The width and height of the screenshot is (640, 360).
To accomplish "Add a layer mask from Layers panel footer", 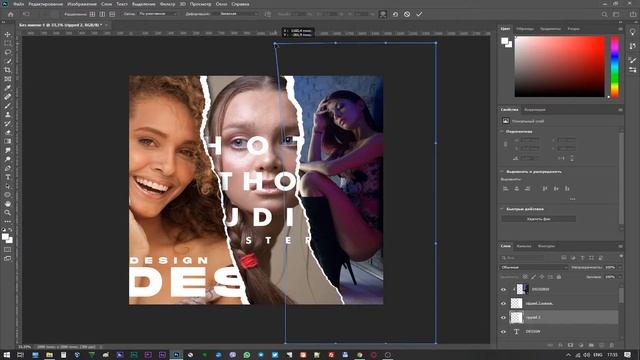I will 571,345.
